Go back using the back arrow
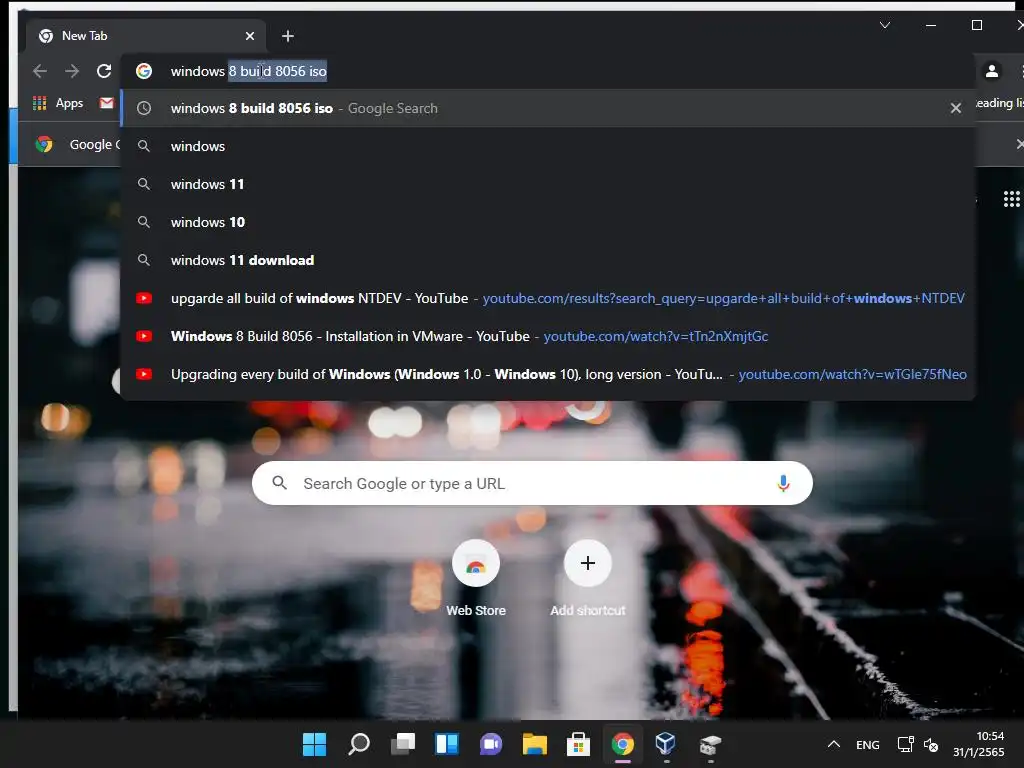Screen dimensions: 1024x768 pos(40,71)
